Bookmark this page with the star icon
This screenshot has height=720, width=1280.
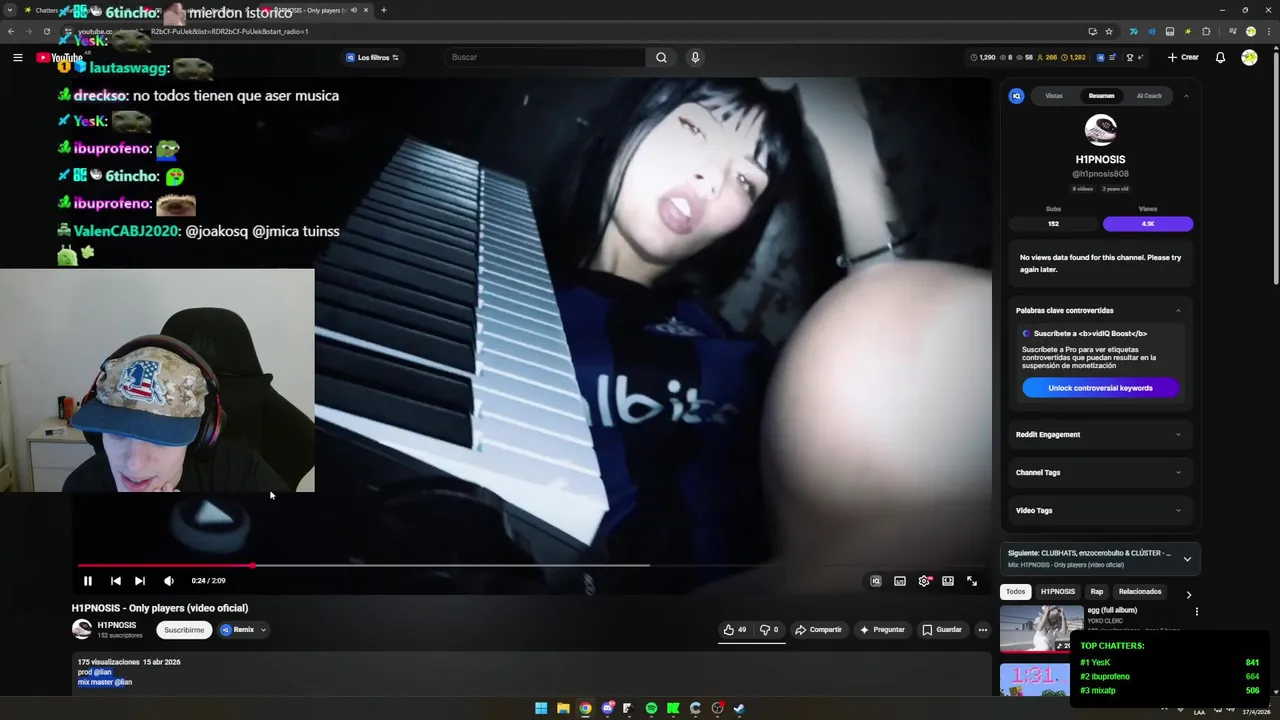pos(1109,31)
